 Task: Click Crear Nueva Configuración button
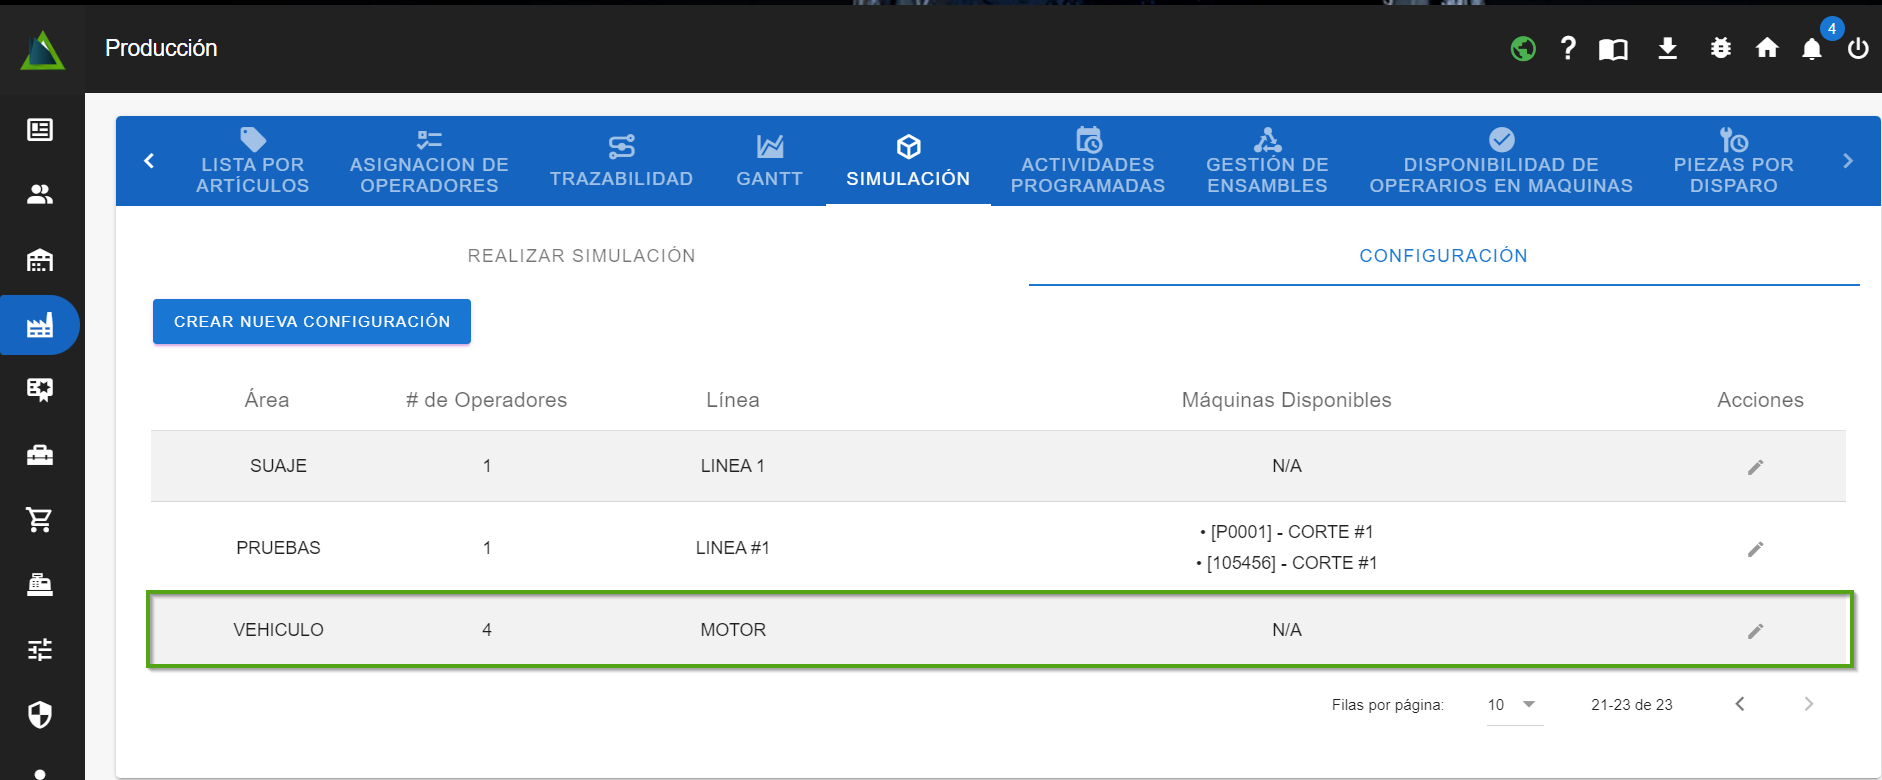tap(311, 322)
